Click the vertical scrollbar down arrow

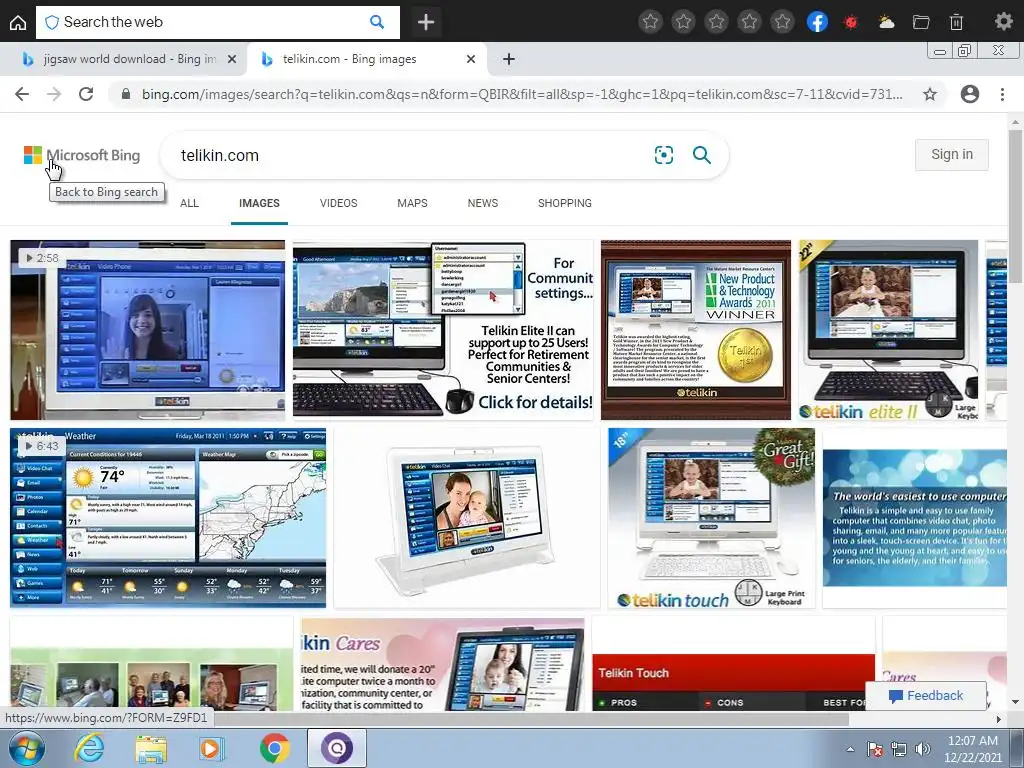tap(1015, 703)
